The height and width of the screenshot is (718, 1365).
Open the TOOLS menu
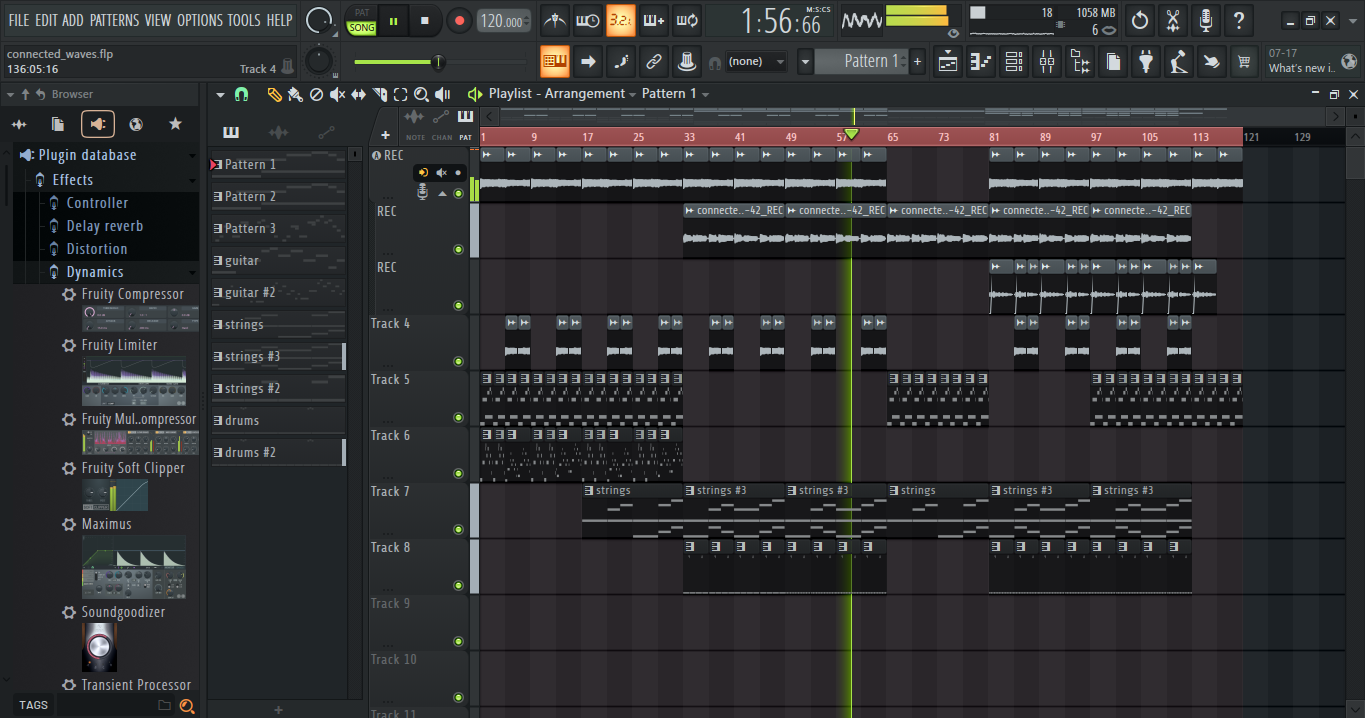pos(244,20)
